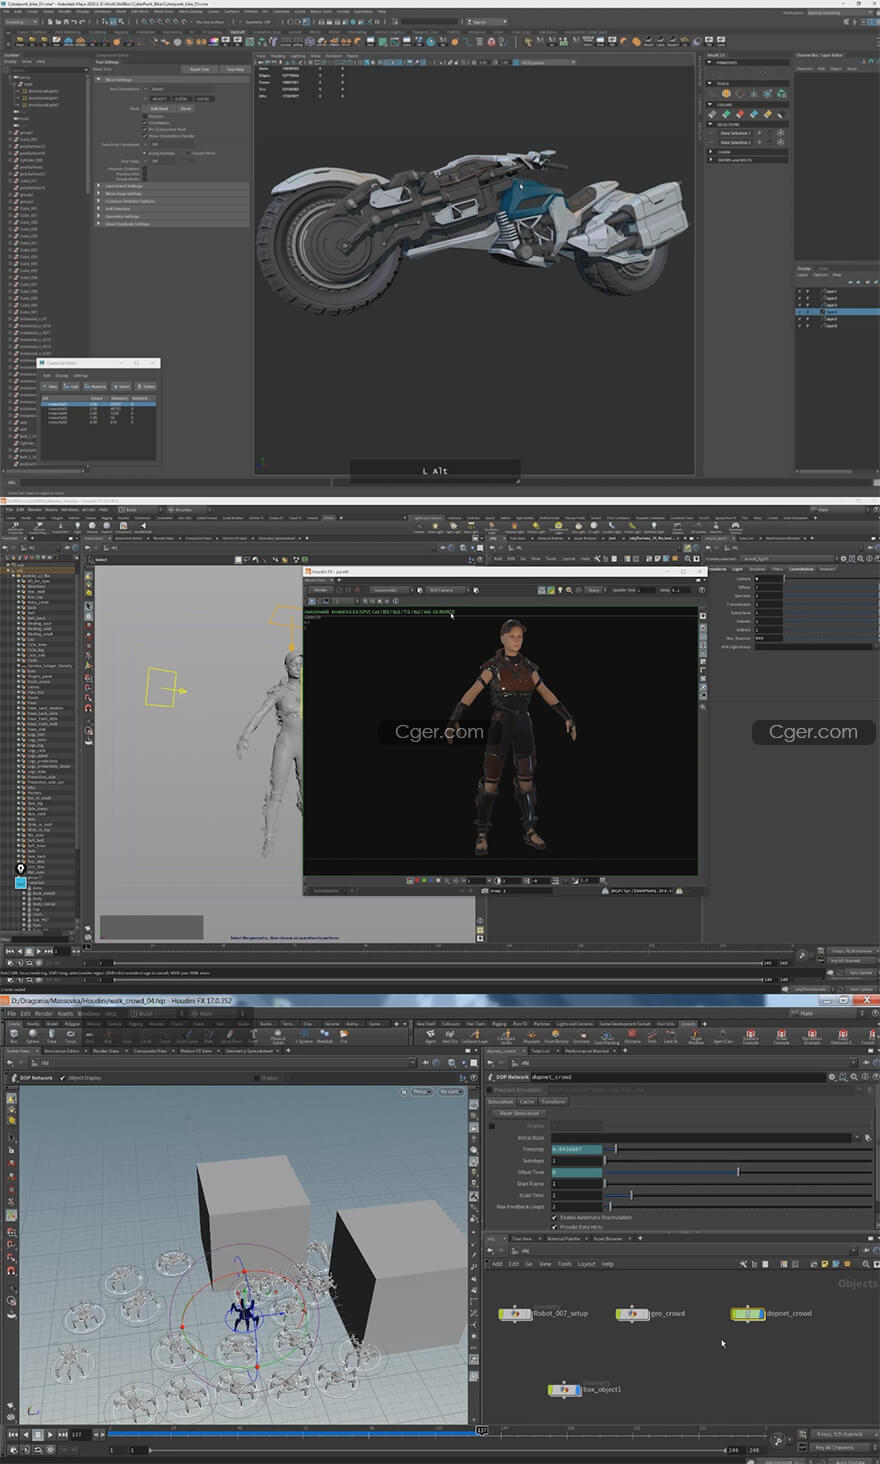Click the Box shelf tool icon
The image size is (880, 1464).
pos(15,1036)
